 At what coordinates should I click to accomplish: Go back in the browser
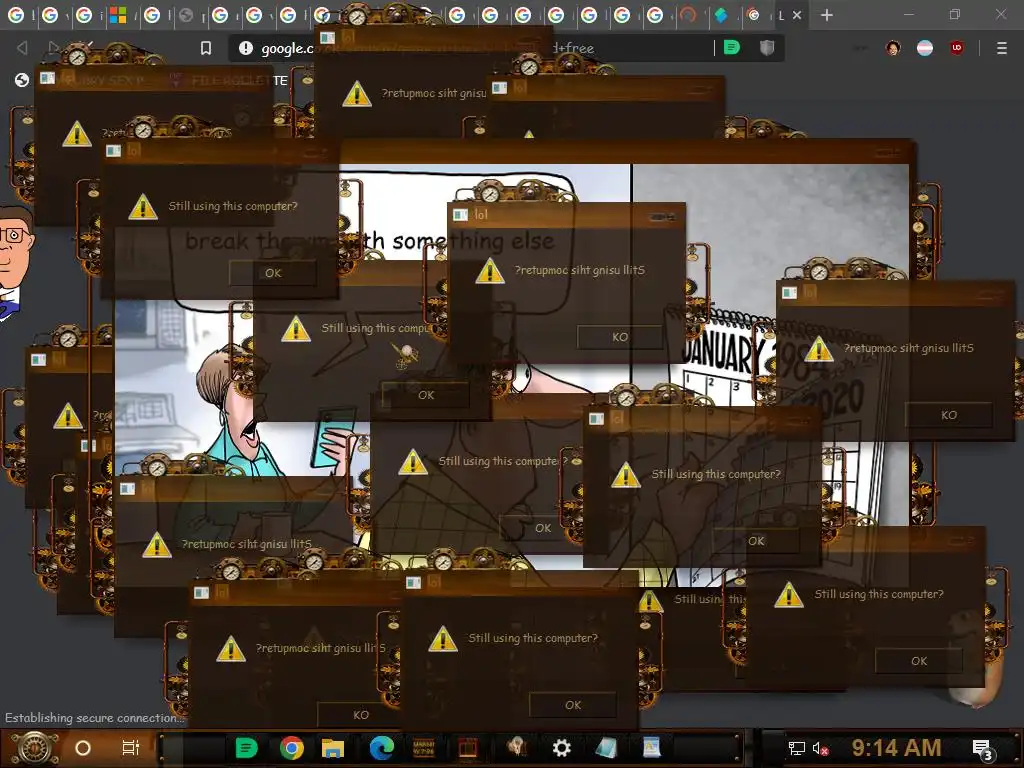pyautogui.click(x=22, y=48)
